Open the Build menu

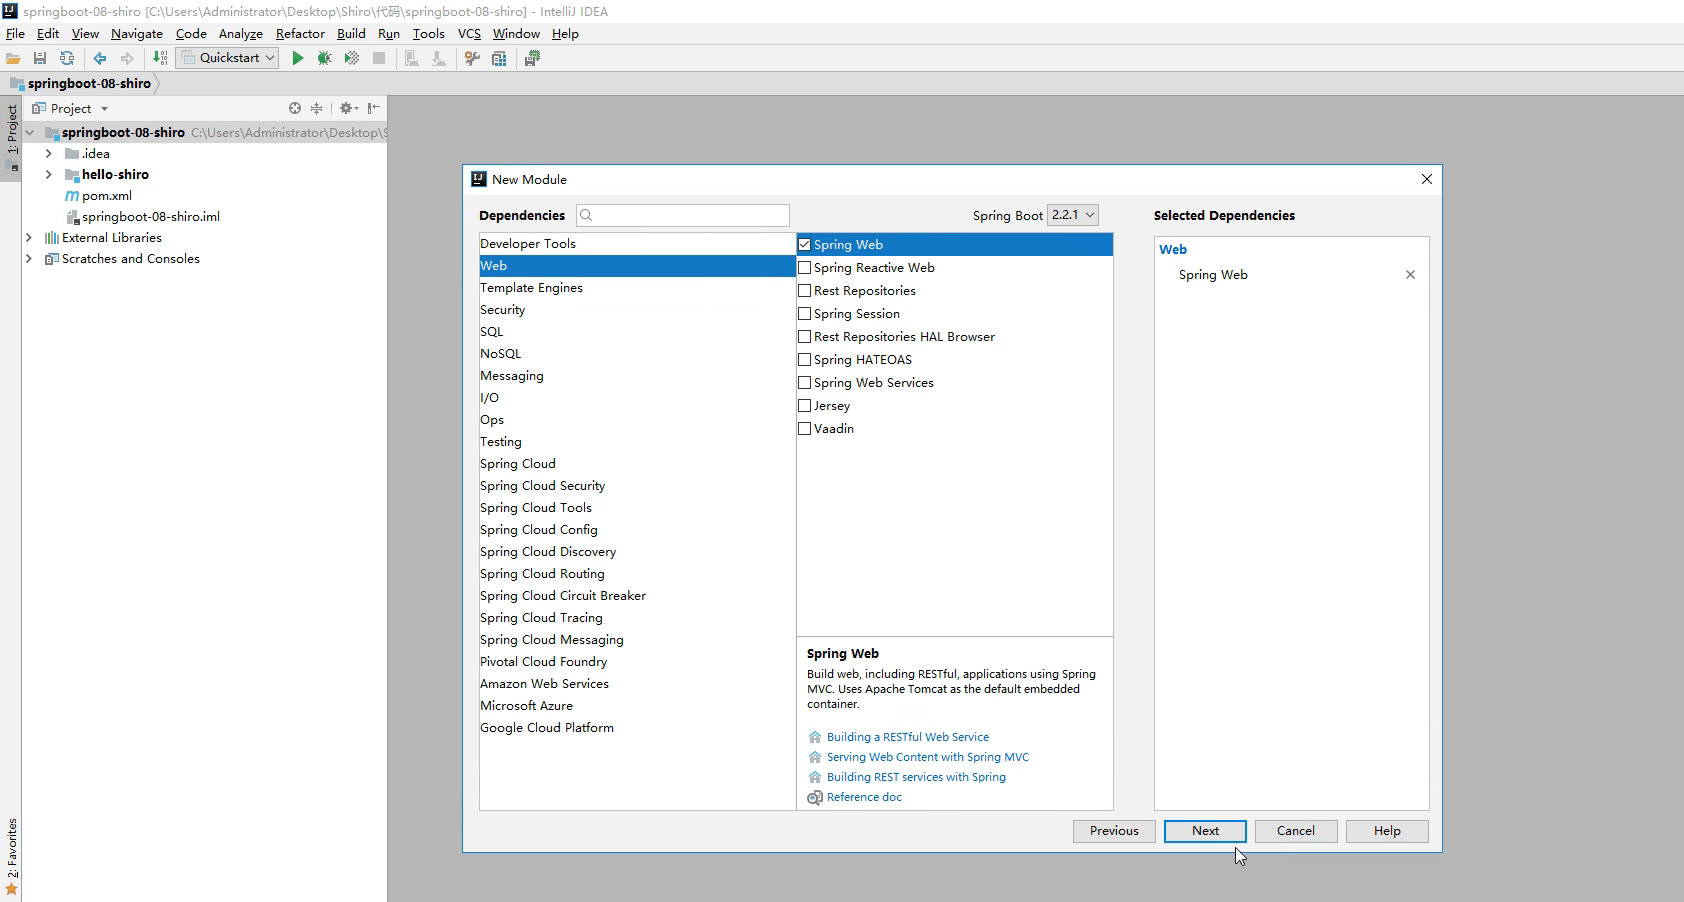pyautogui.click(x=351, y=33)
